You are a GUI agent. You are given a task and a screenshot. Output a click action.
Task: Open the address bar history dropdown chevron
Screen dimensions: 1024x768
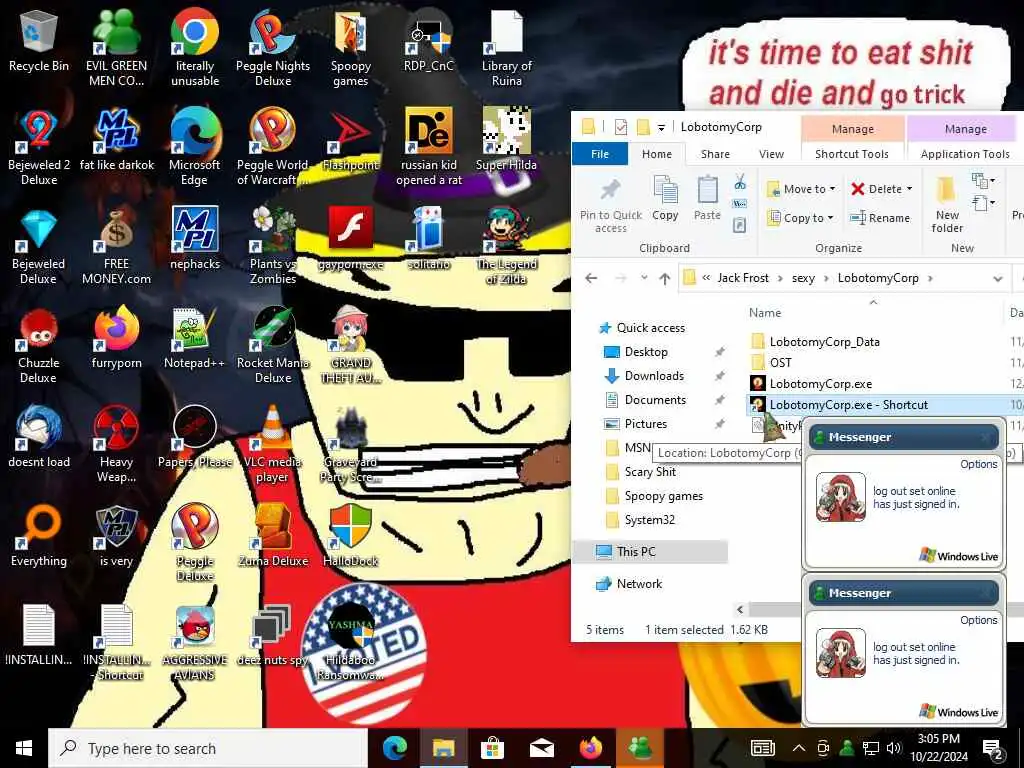pyautogui.click(x=998, y=278)
